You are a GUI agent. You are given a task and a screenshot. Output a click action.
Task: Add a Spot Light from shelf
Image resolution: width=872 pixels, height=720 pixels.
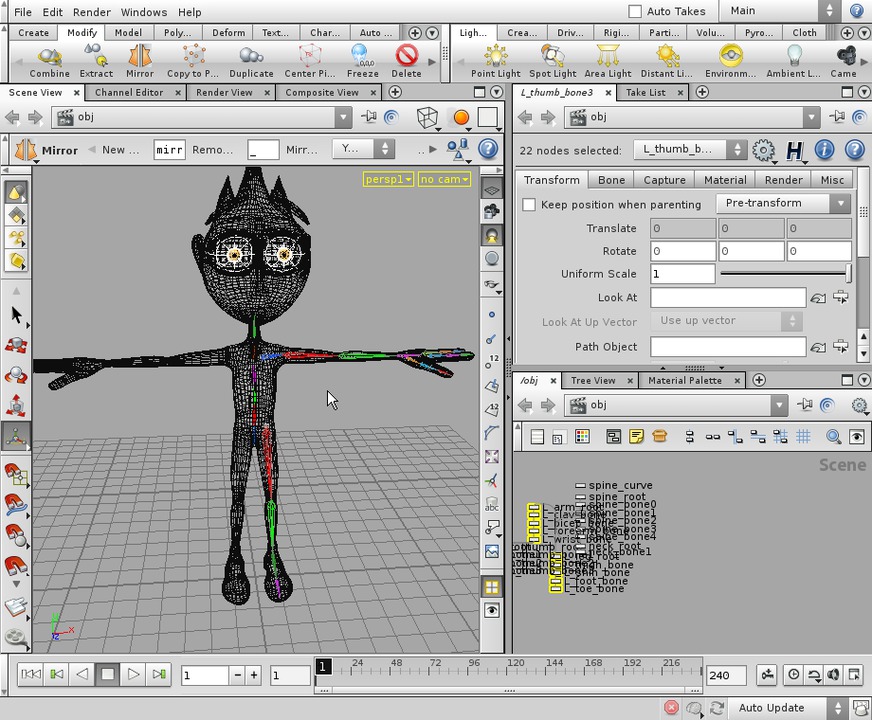(x=552, y=60)
